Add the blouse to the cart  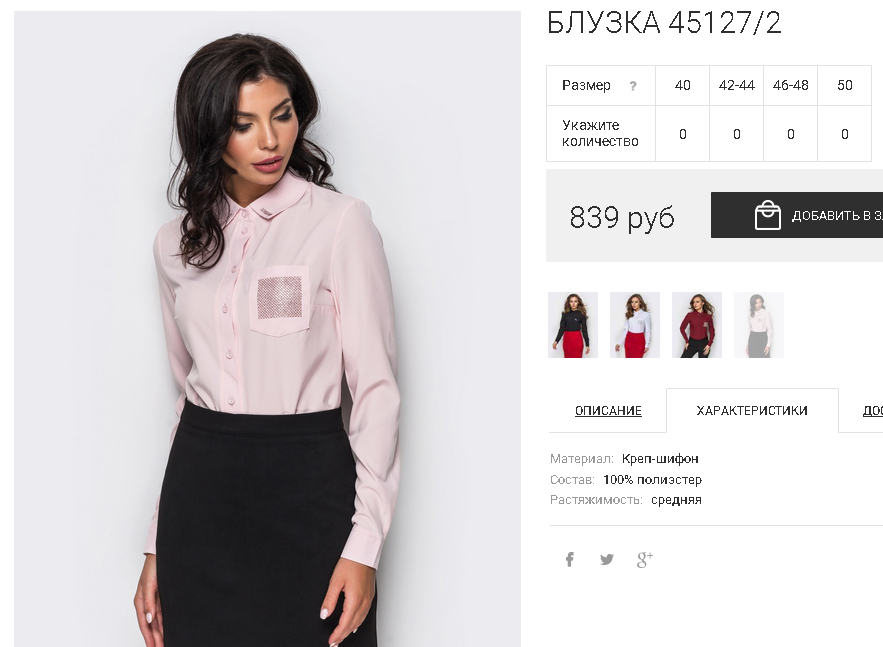pyautogui.click(x=797, y=215)
